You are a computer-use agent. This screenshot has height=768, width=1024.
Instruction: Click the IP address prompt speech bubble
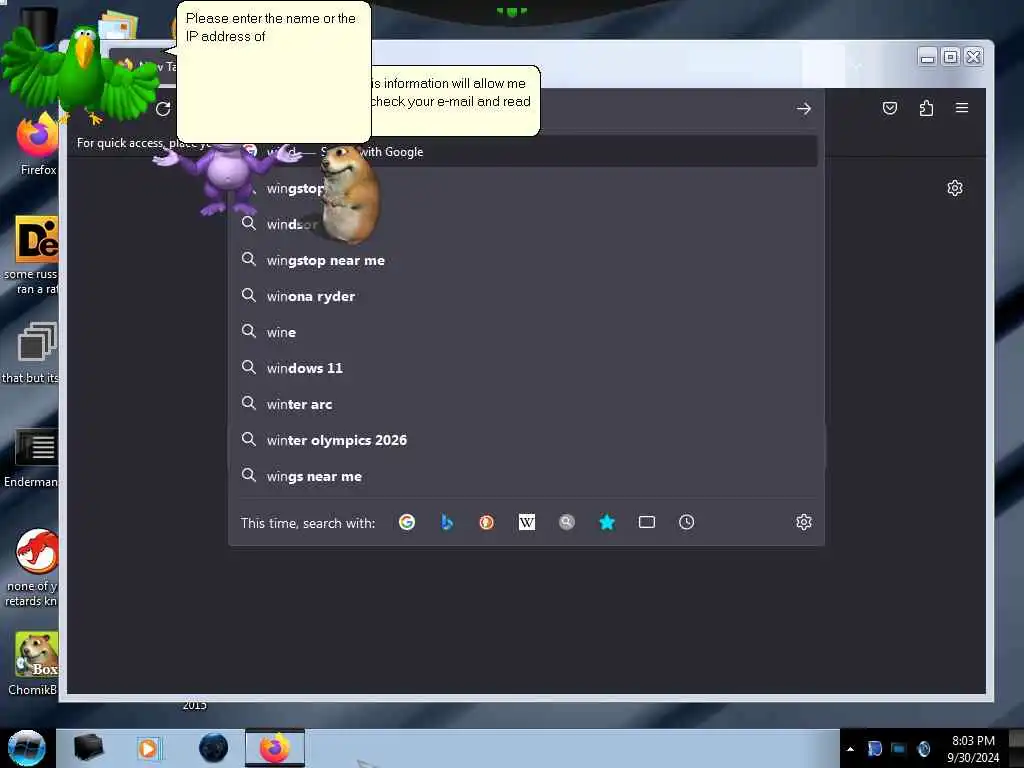pyautogui.click(x=274, y=72)
